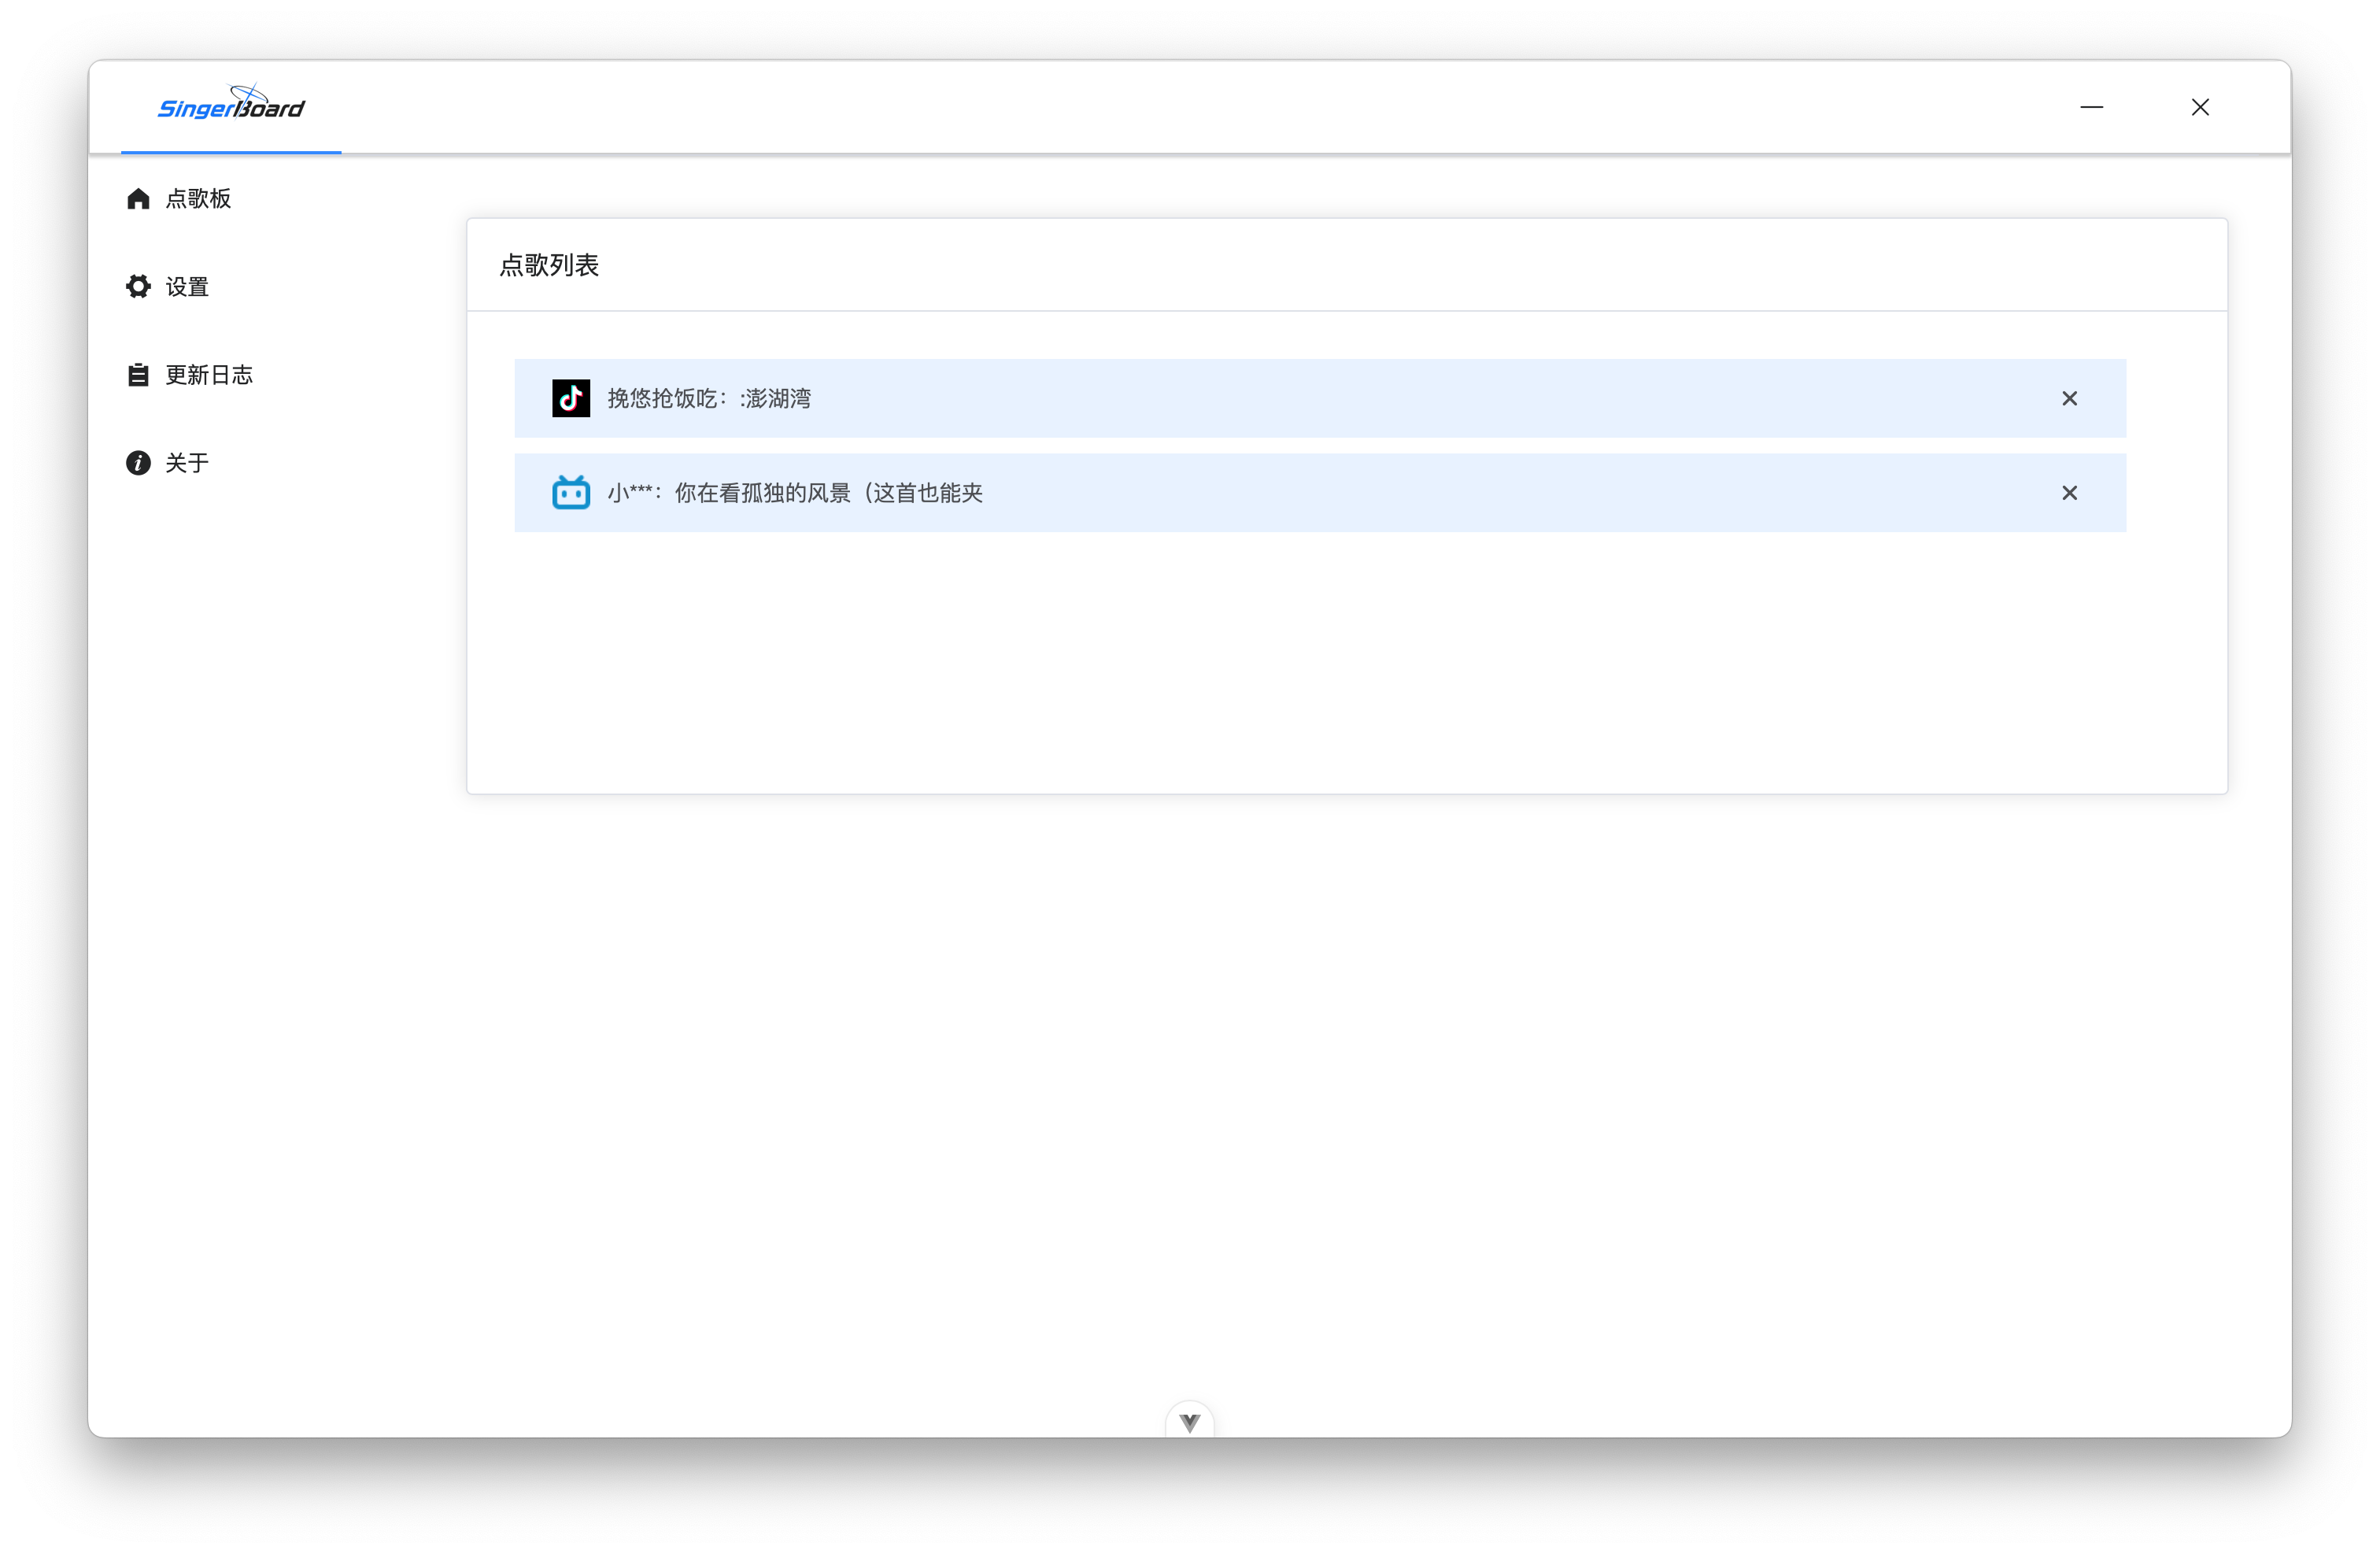Open the 更新日志 changelog page
Viewport: 2380px width, 1554px height.
pos(190,375)
